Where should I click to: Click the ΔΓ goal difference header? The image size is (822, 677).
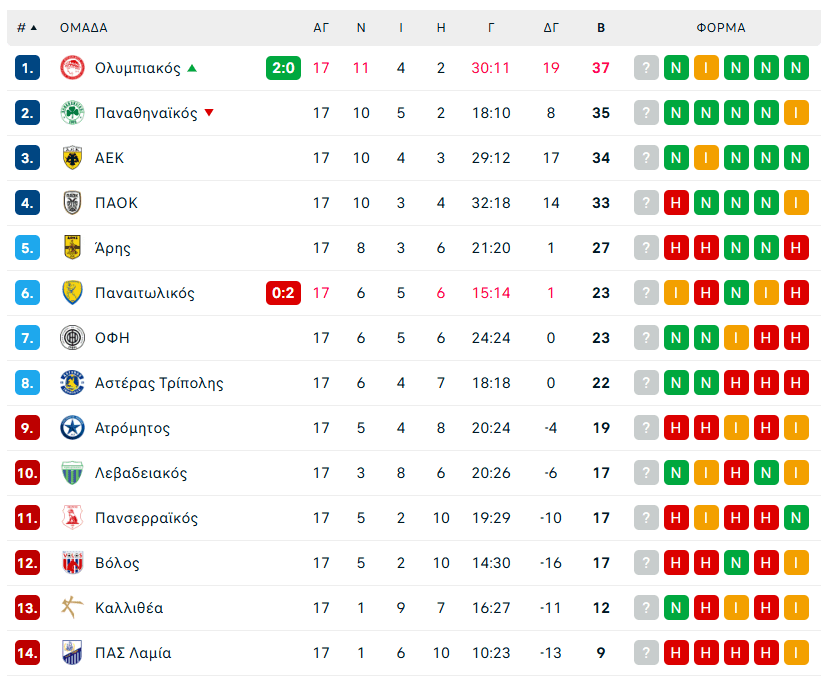click(551, 28)
